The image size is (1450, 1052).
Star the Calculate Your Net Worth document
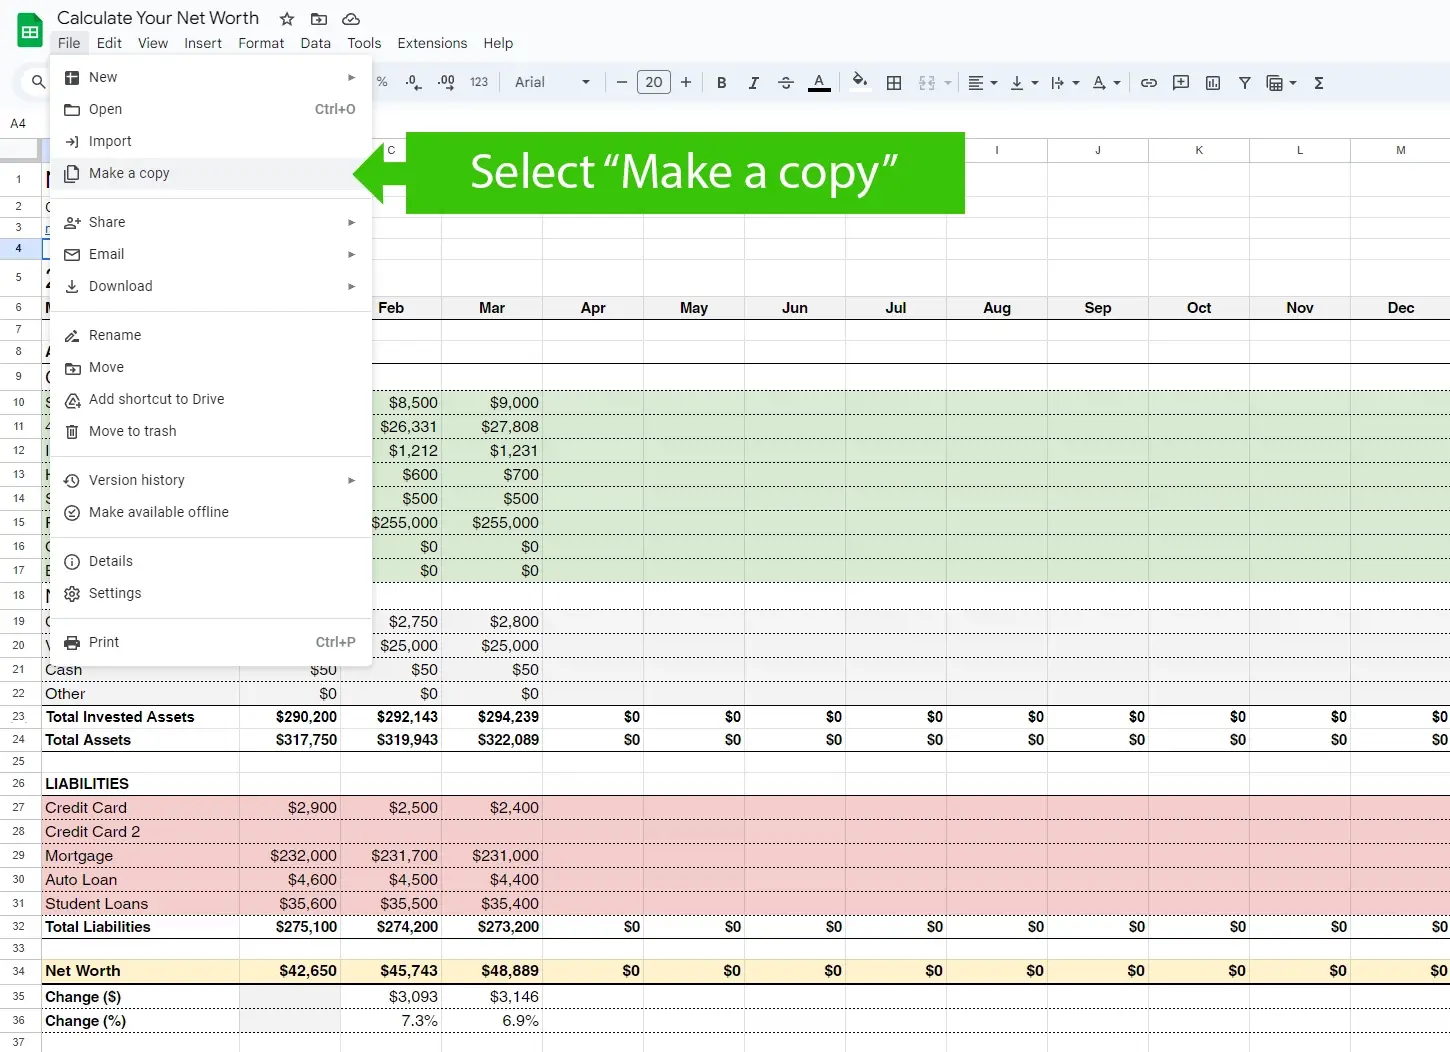(287, 19)
